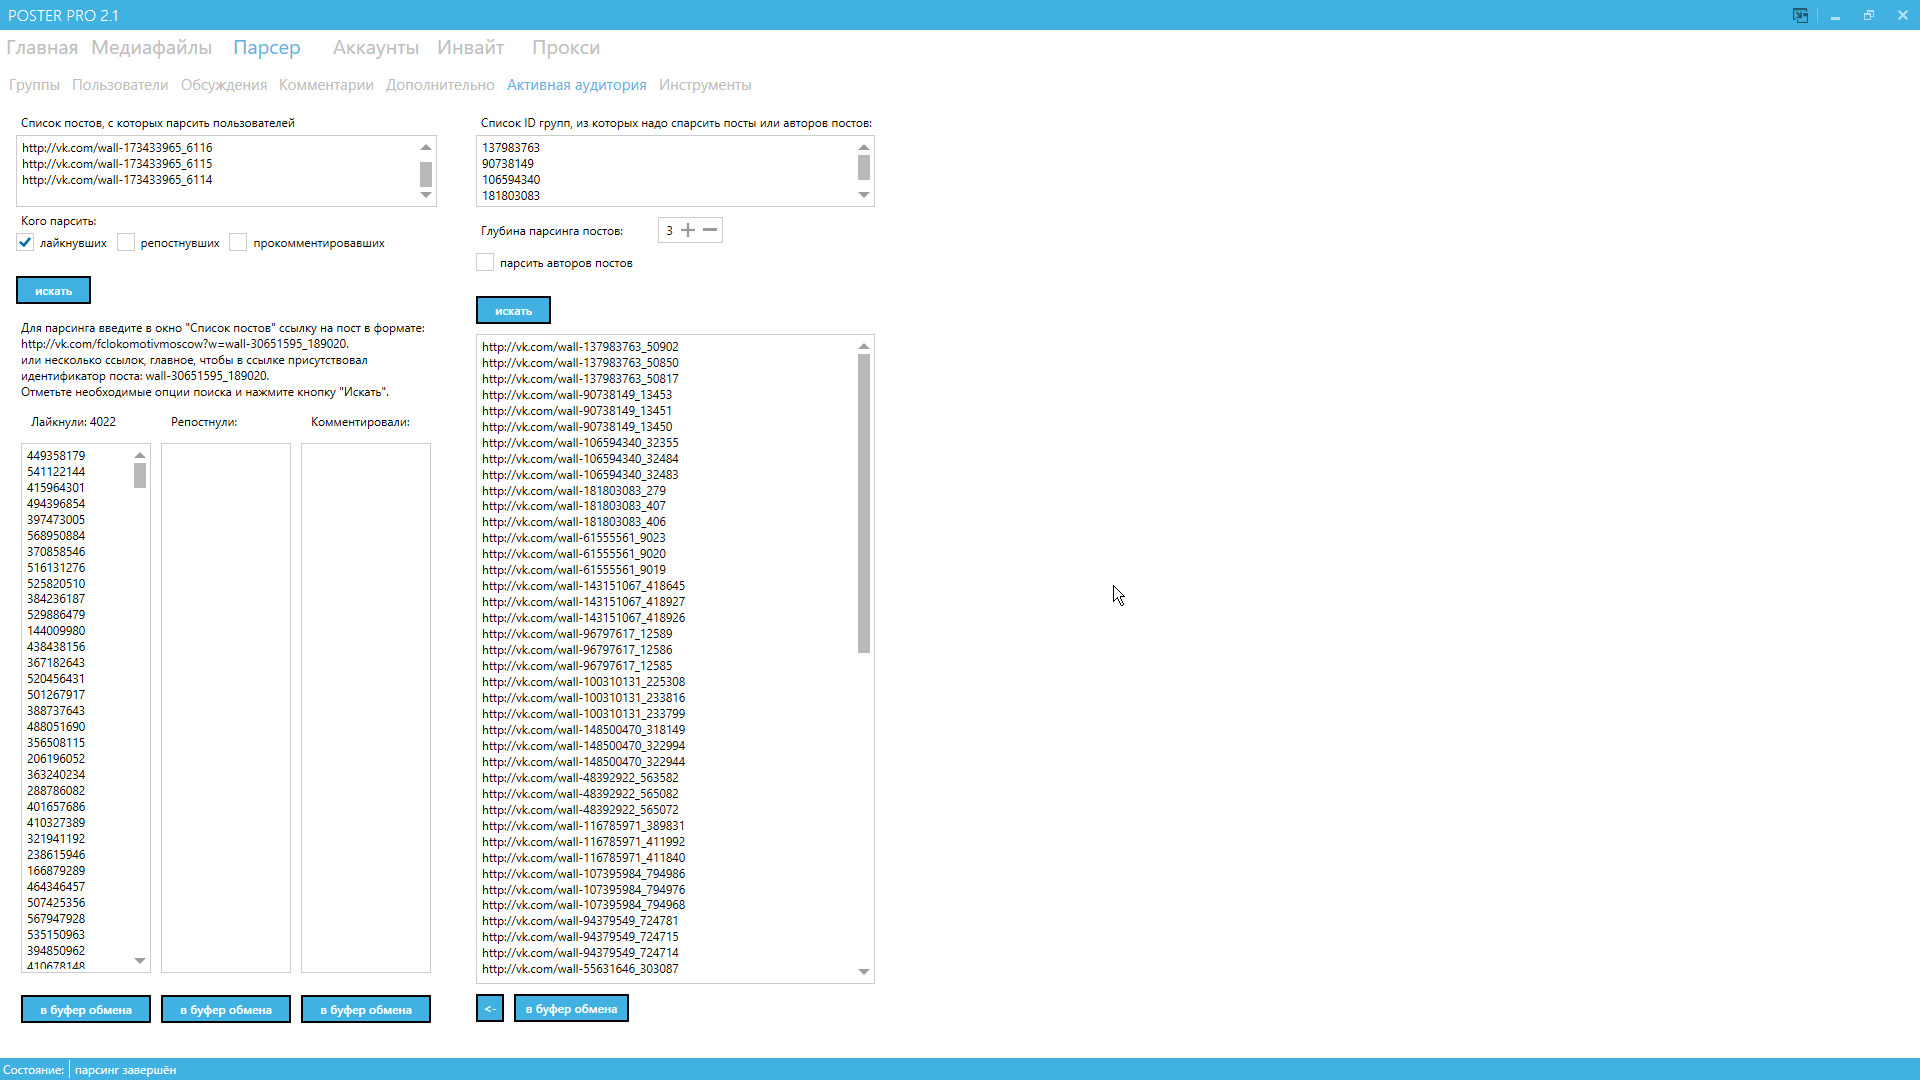This screenshot has height=1080, width=1920.
Task: Click the minus icon for parsing depth
Action: point(710,230)
